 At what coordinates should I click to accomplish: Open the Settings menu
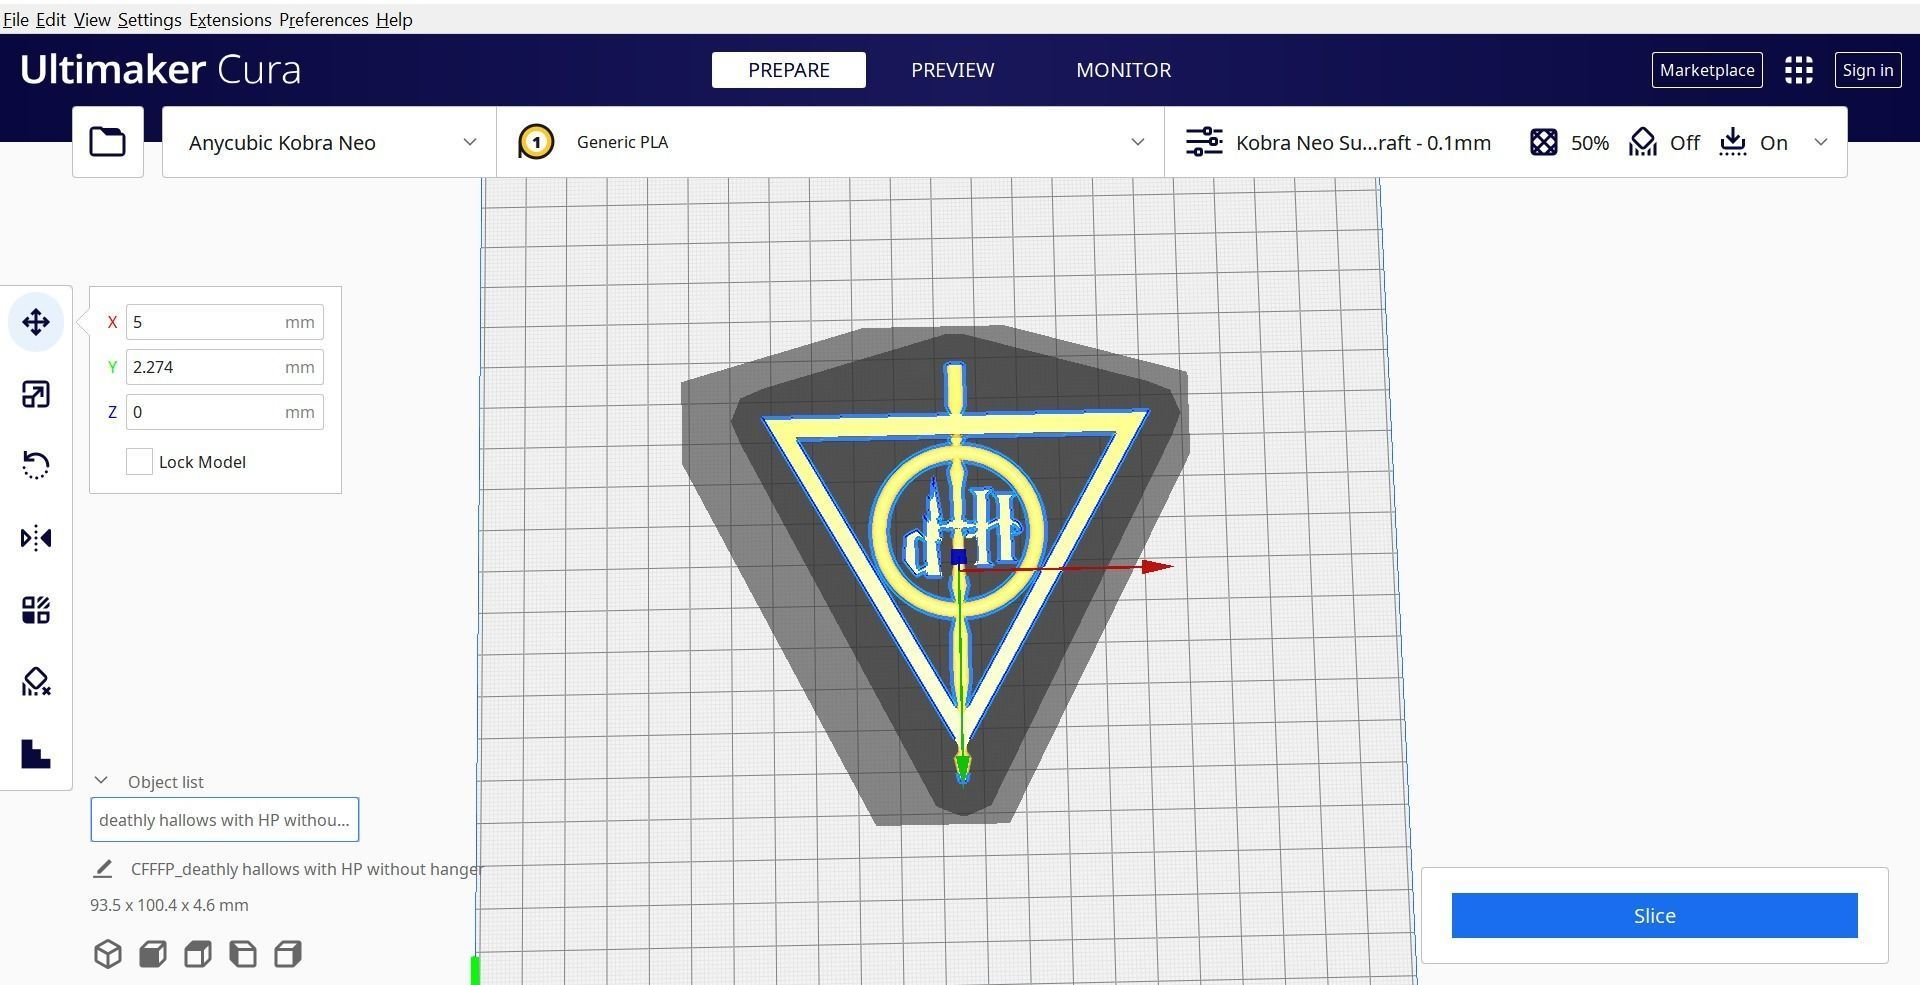(149, 20)
